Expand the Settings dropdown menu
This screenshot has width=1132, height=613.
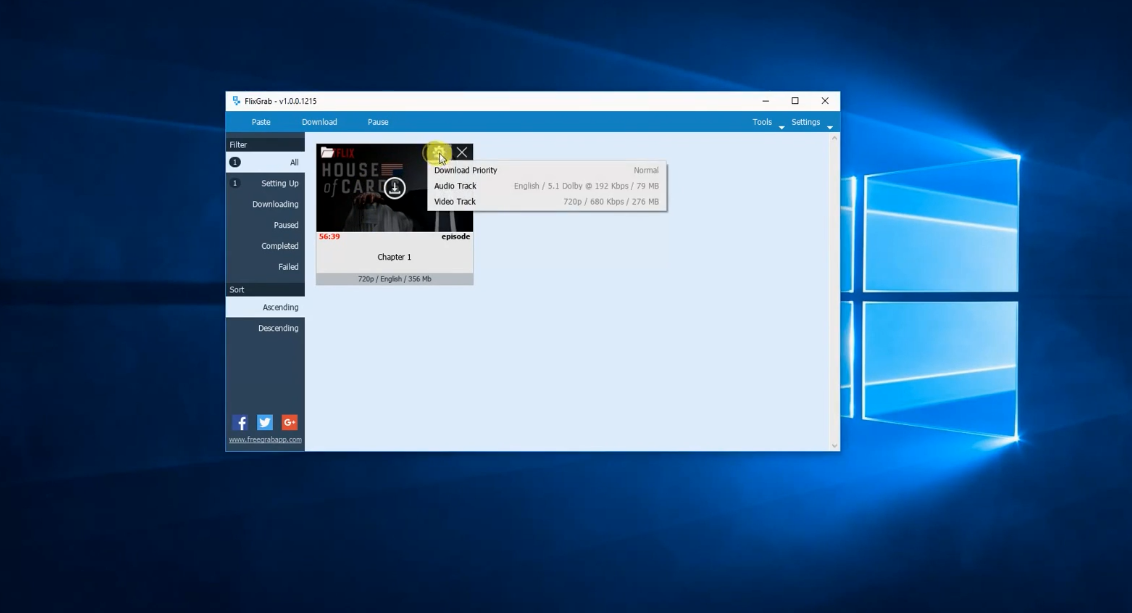point(809,122)
